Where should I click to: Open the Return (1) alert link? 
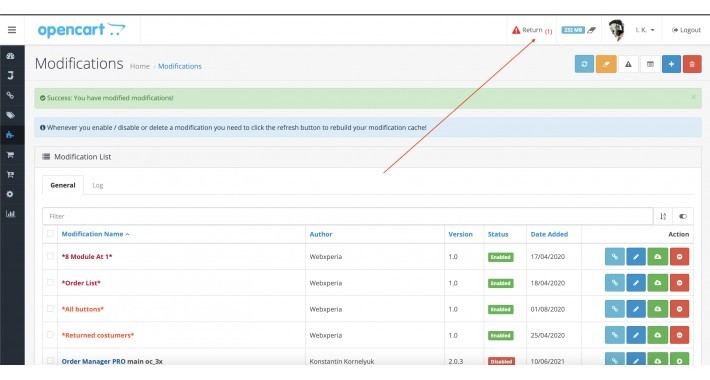[x=532, y=30]
